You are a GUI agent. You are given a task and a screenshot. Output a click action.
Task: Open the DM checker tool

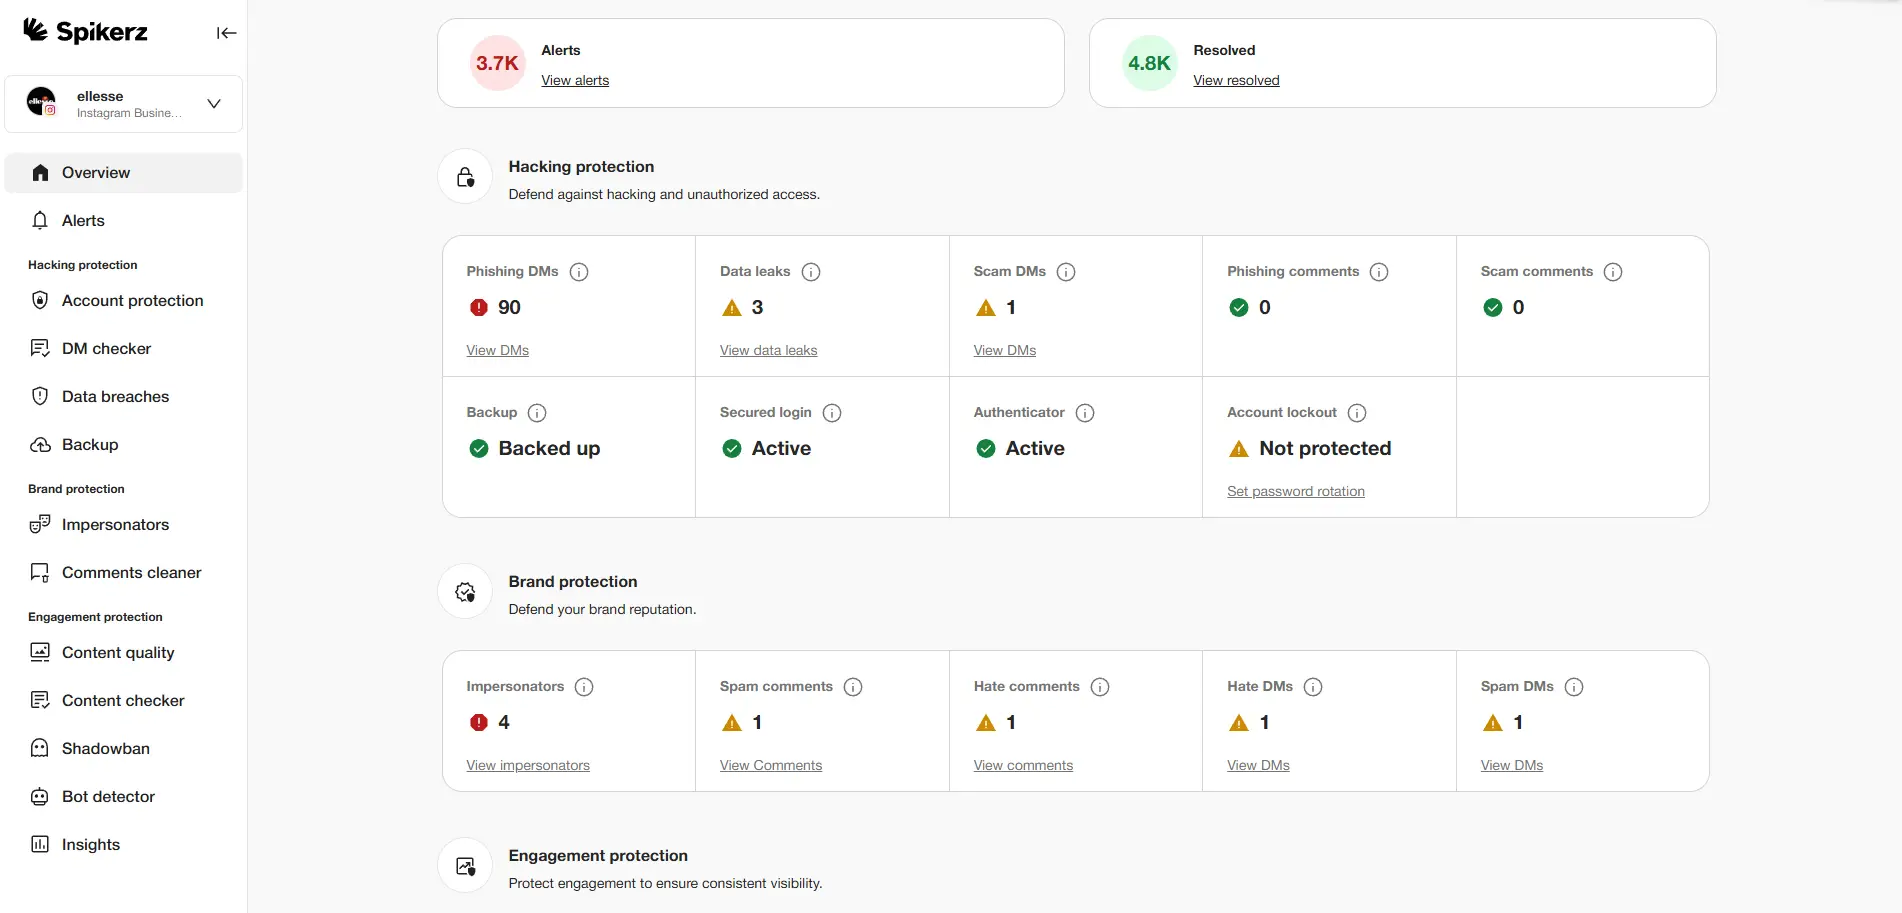106,348
